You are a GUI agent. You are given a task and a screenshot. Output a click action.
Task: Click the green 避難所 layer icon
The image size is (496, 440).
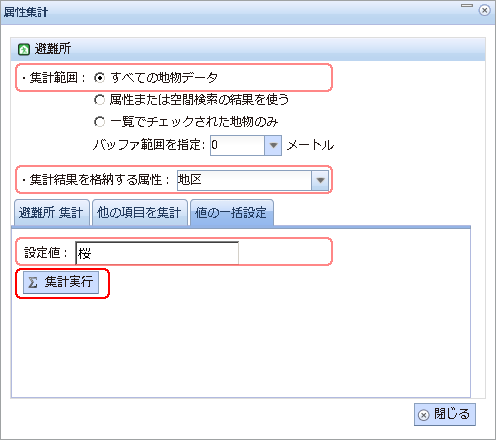[x=24, y=49]
